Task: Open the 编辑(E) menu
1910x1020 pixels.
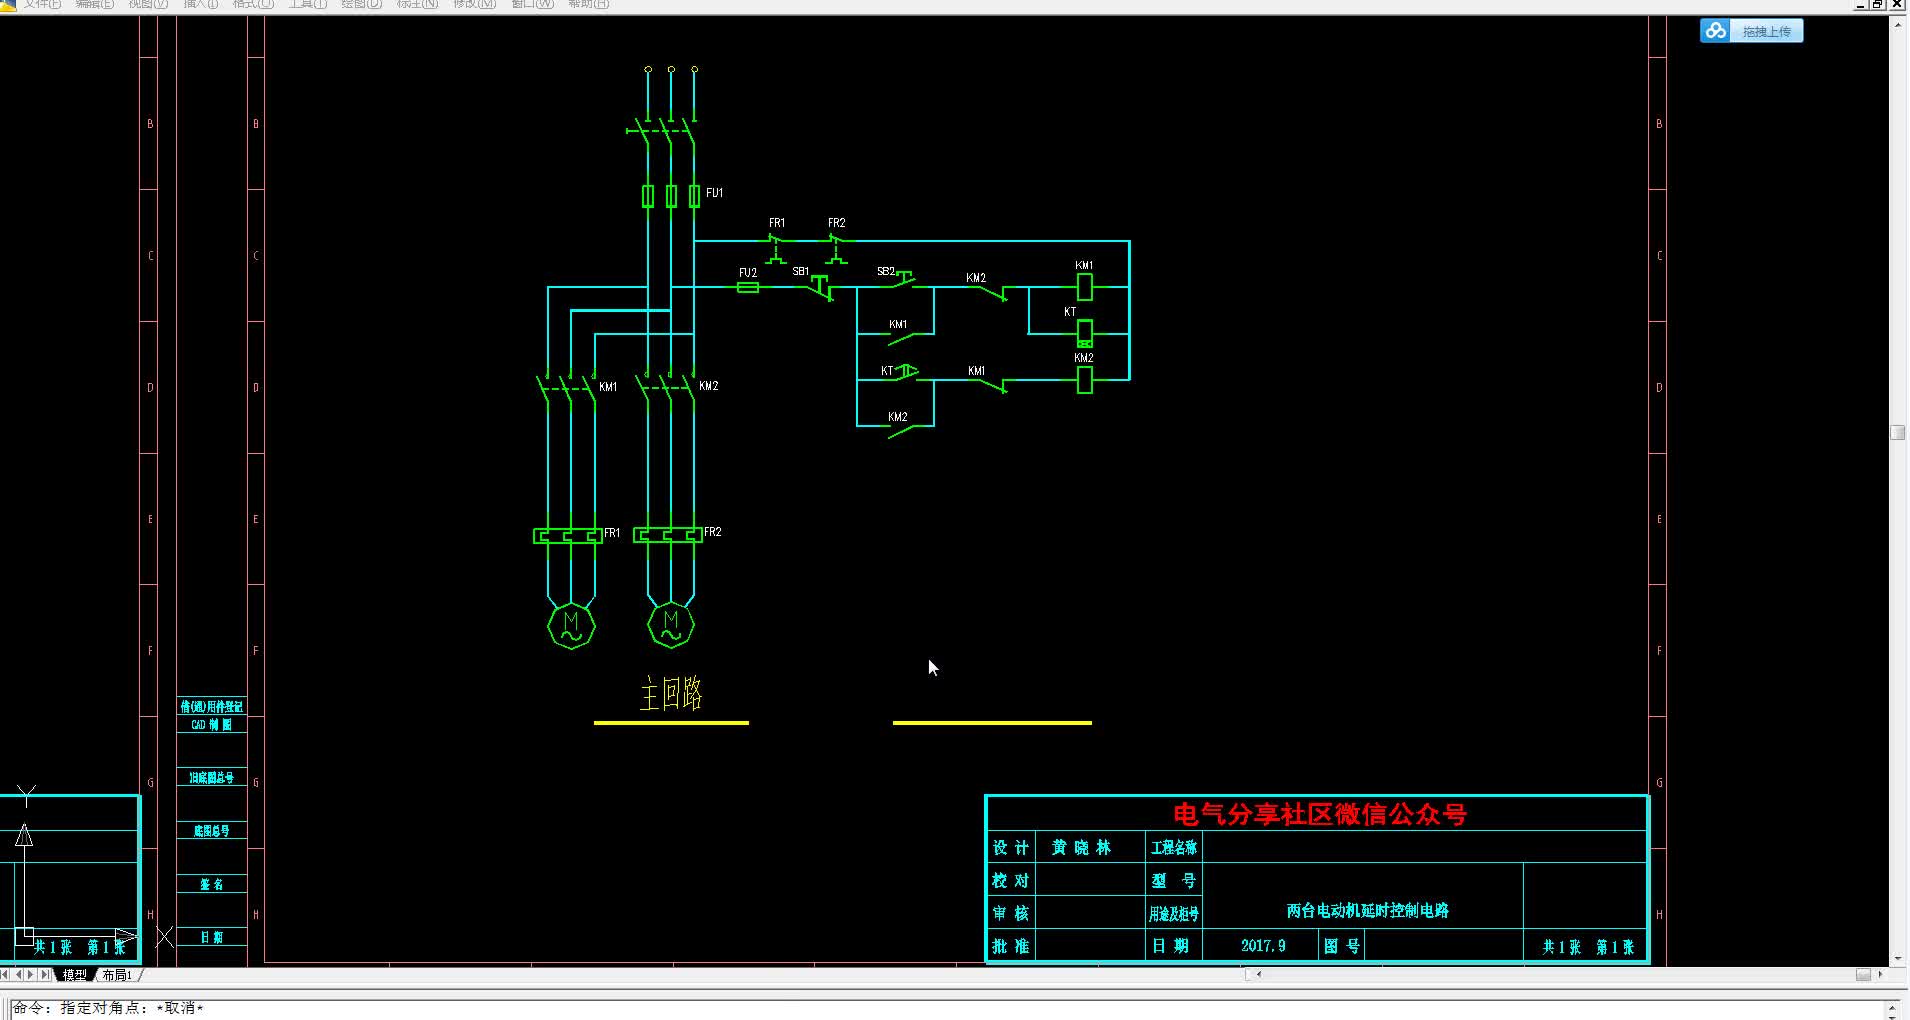Action: pos(95,4)
